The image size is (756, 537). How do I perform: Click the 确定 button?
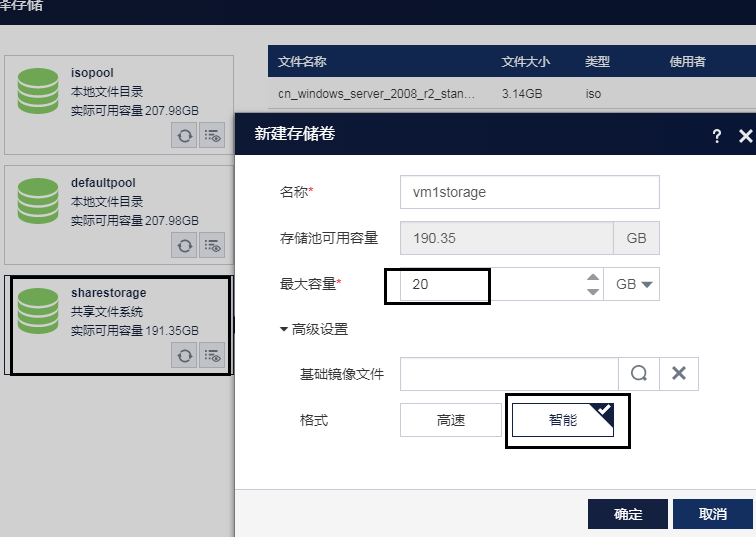(x=628, y=514)
